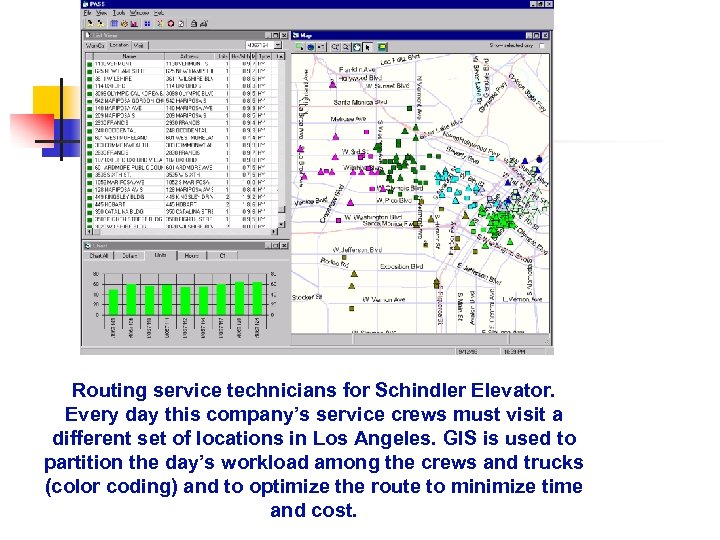Select the 350 CATALINA BLDG row
Image resolution: width=720 pixels, height=540 pixels.
point(182,212)
